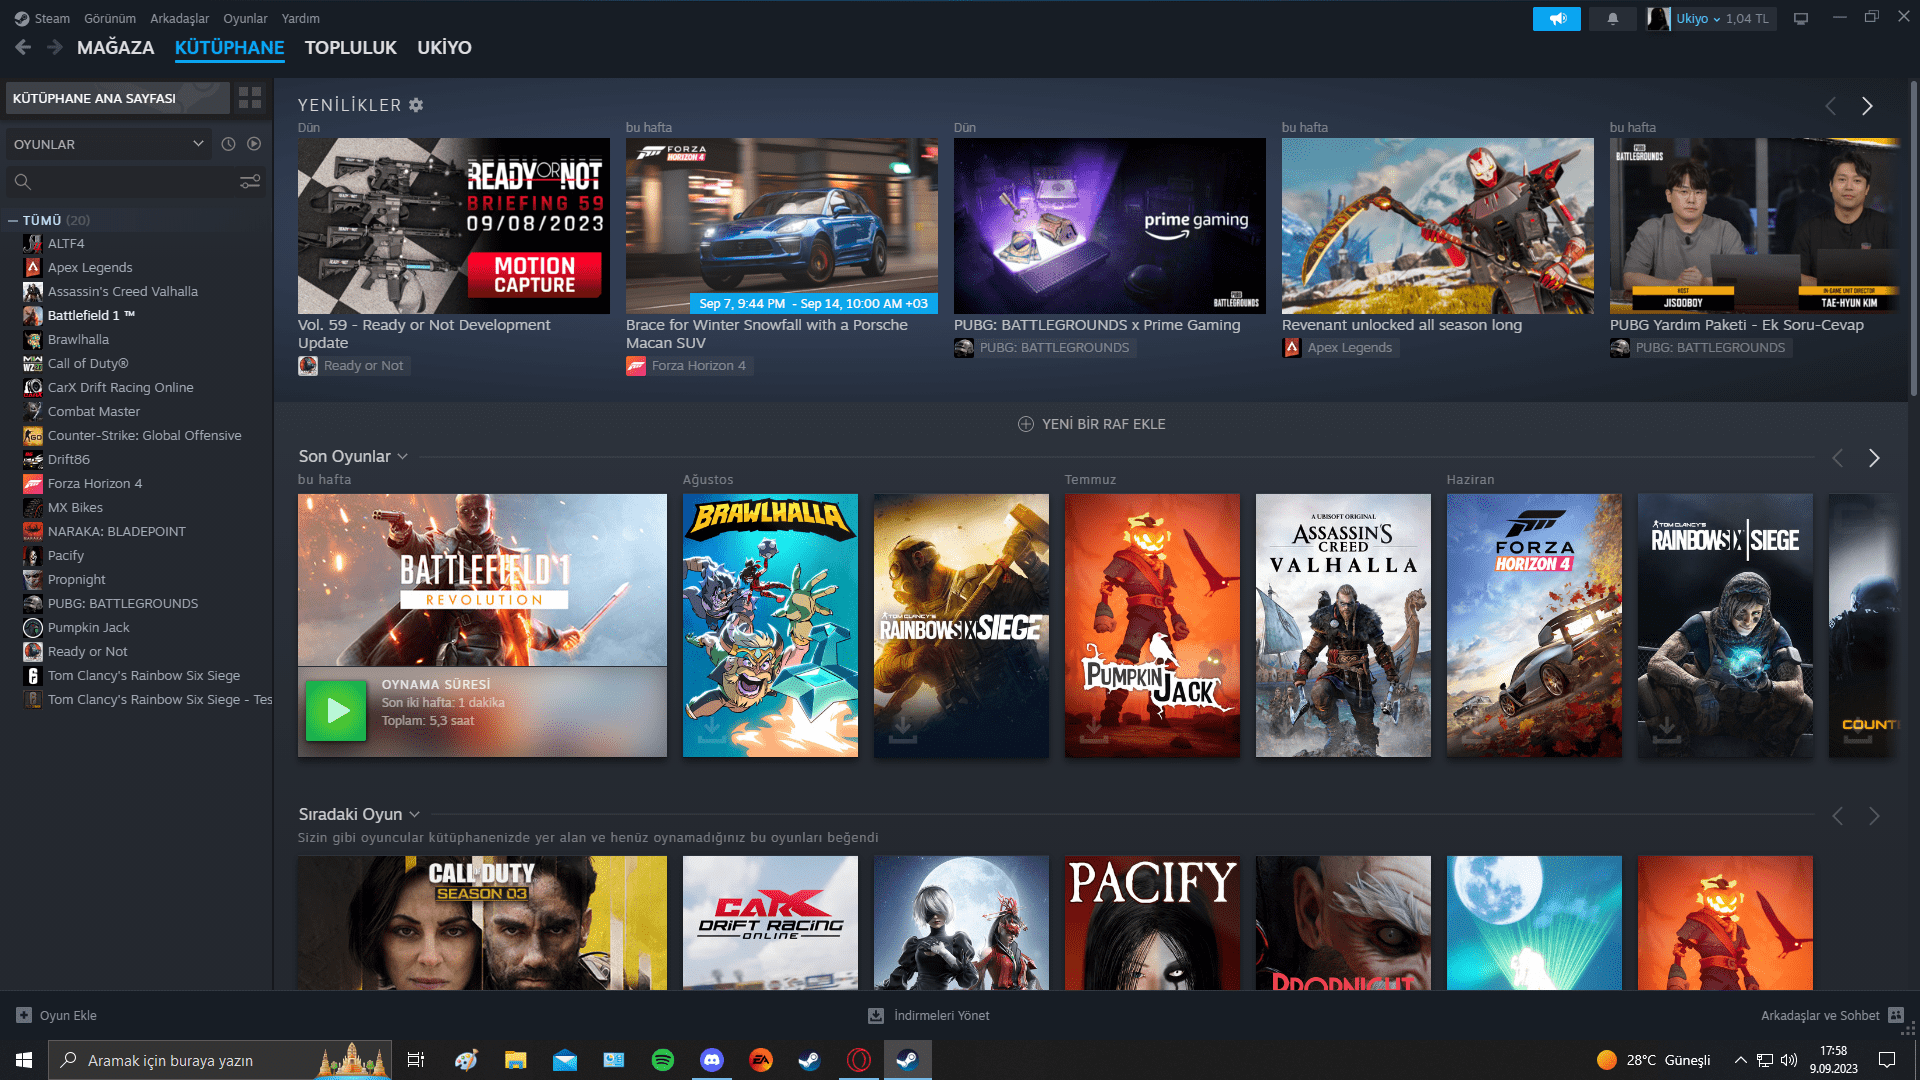
Task: Sort library by recent activity clock icon
Action: 228,144
